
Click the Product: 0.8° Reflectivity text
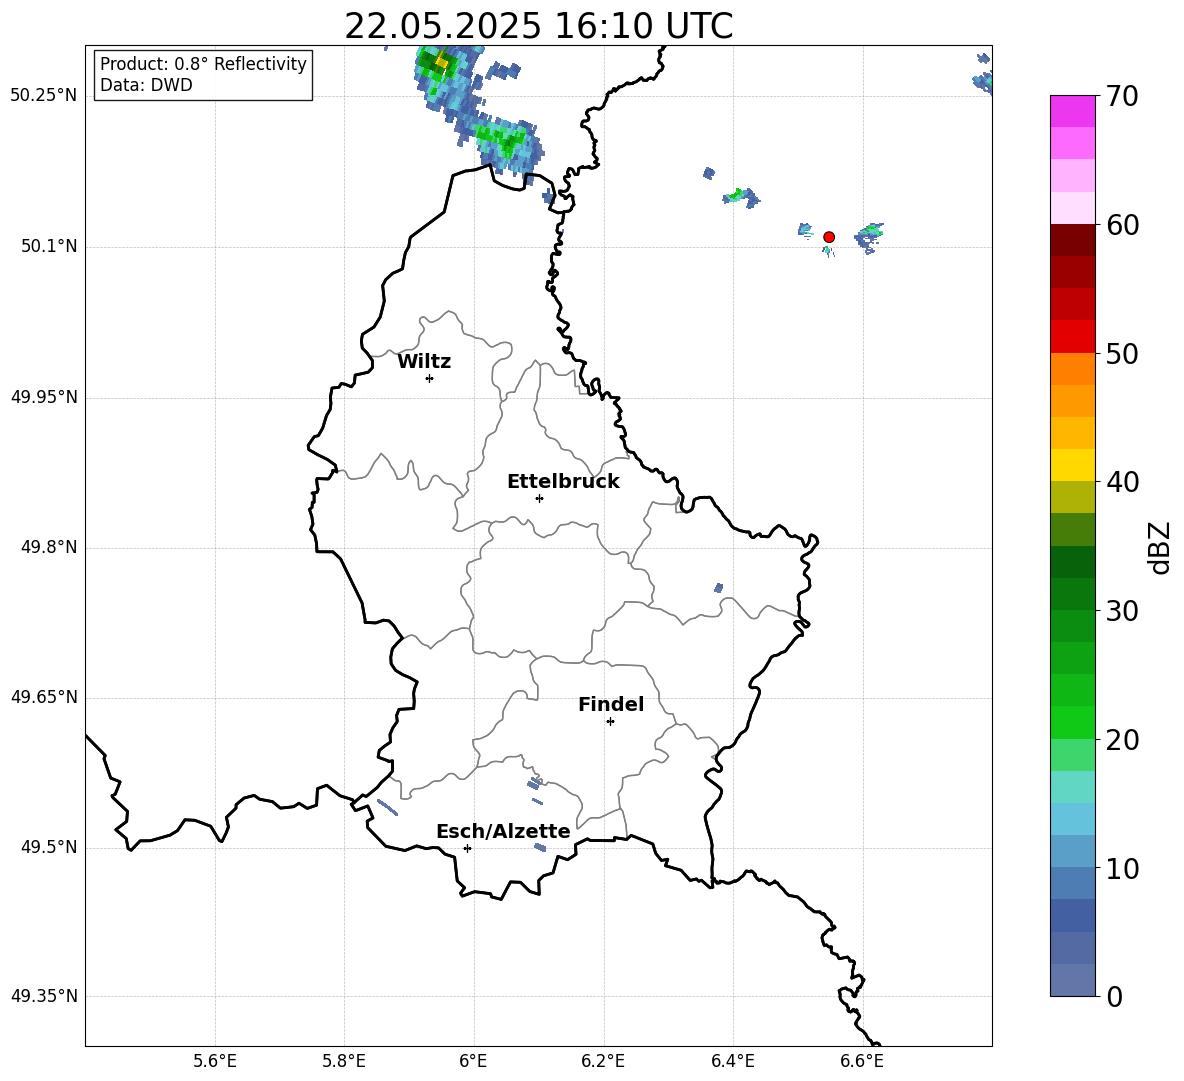(203, 64)
